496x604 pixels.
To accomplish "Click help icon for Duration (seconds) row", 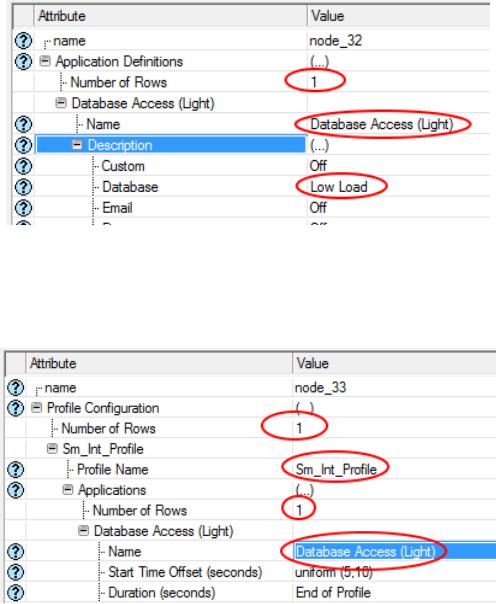I will click(x=15, y=592).
